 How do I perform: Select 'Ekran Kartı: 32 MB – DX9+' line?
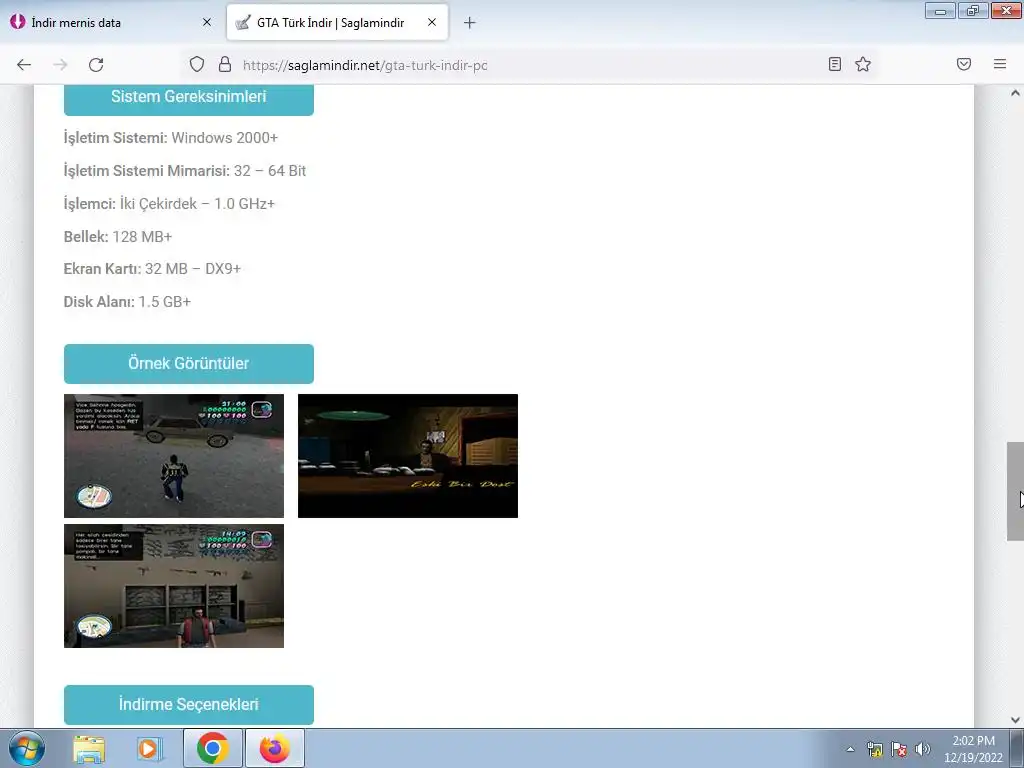[x=152, y=268]
